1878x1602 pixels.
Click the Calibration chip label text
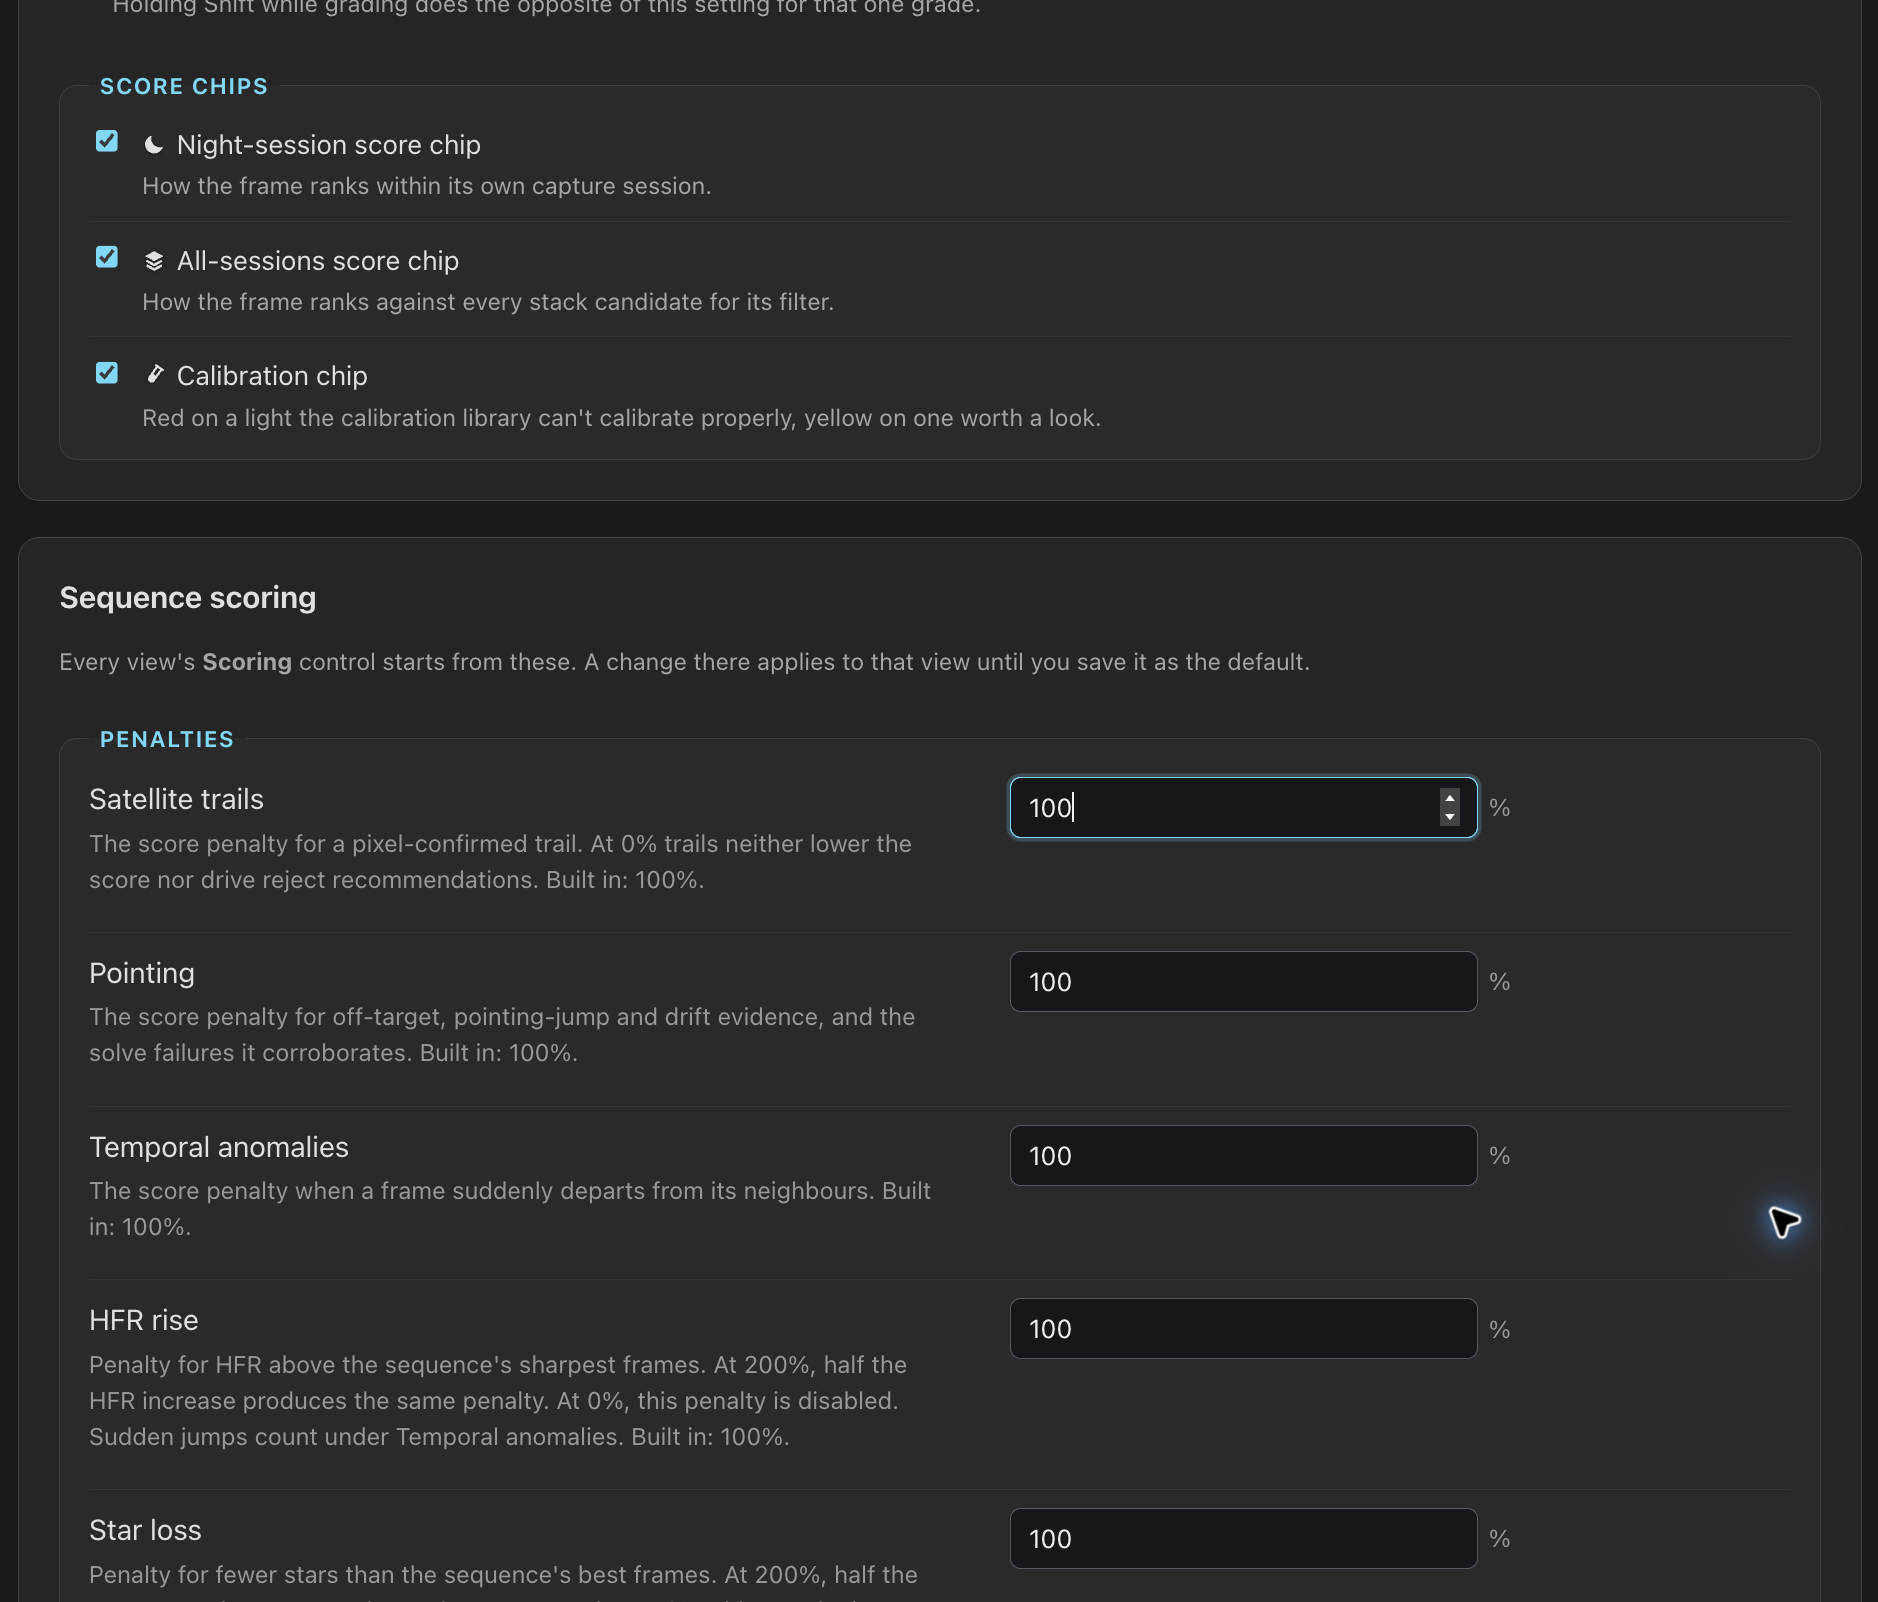(272, 376)
